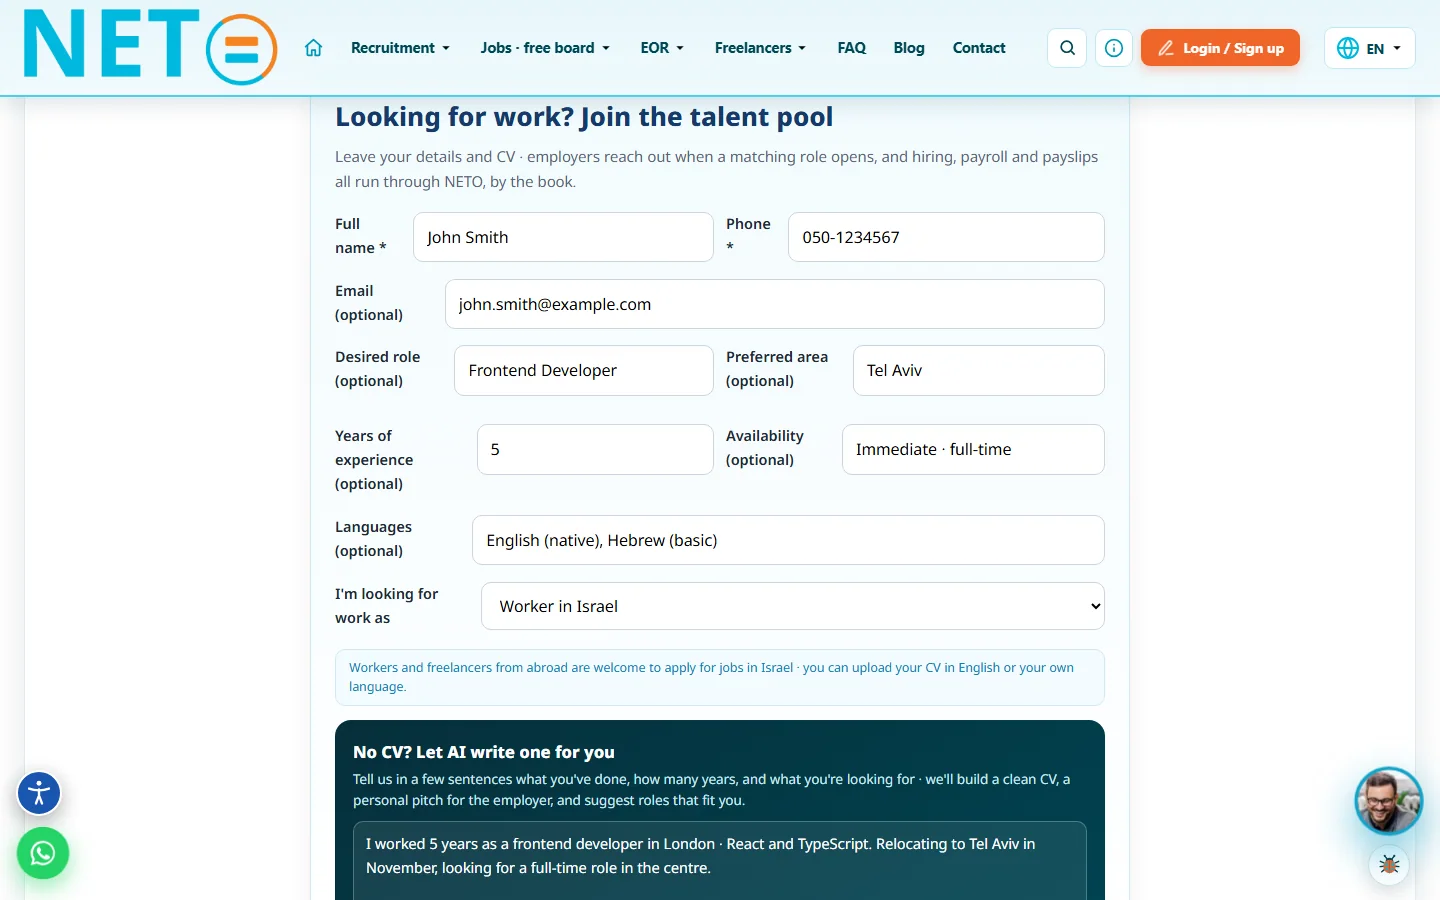
Task: Click the 'No CV? Let AI write one for you' heading
Action: pos(484,752)
